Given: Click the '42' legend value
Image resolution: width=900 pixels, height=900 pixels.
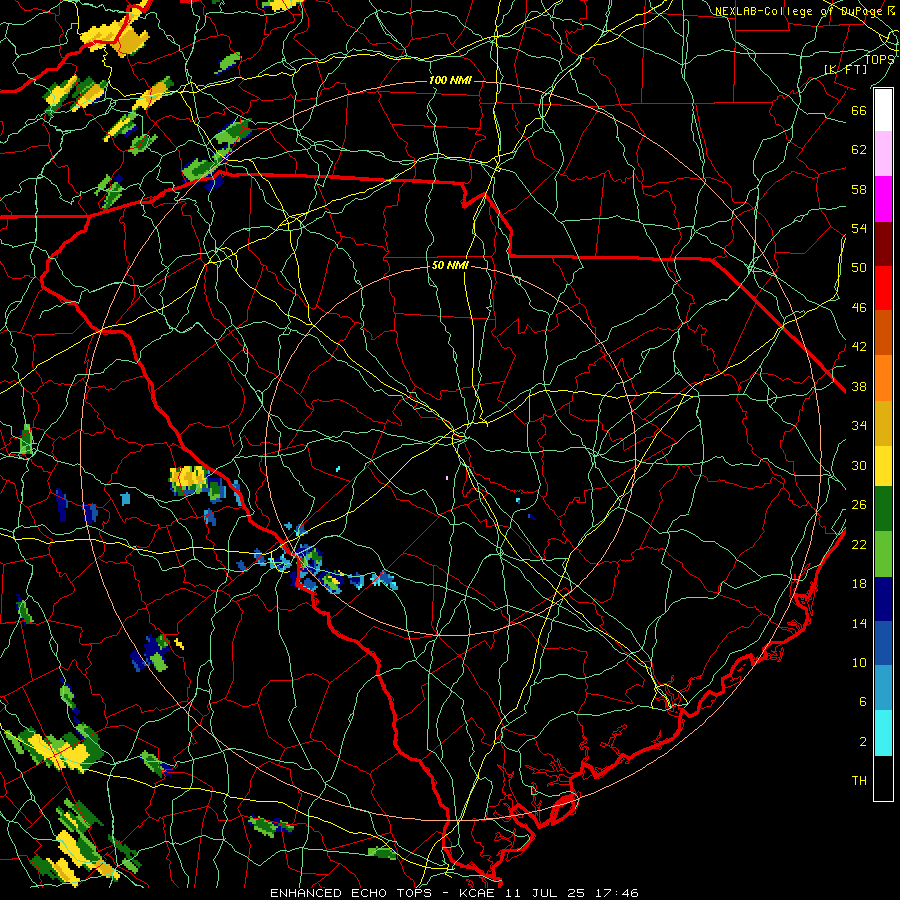Looking at the screenshot, I should click(859, 347).
